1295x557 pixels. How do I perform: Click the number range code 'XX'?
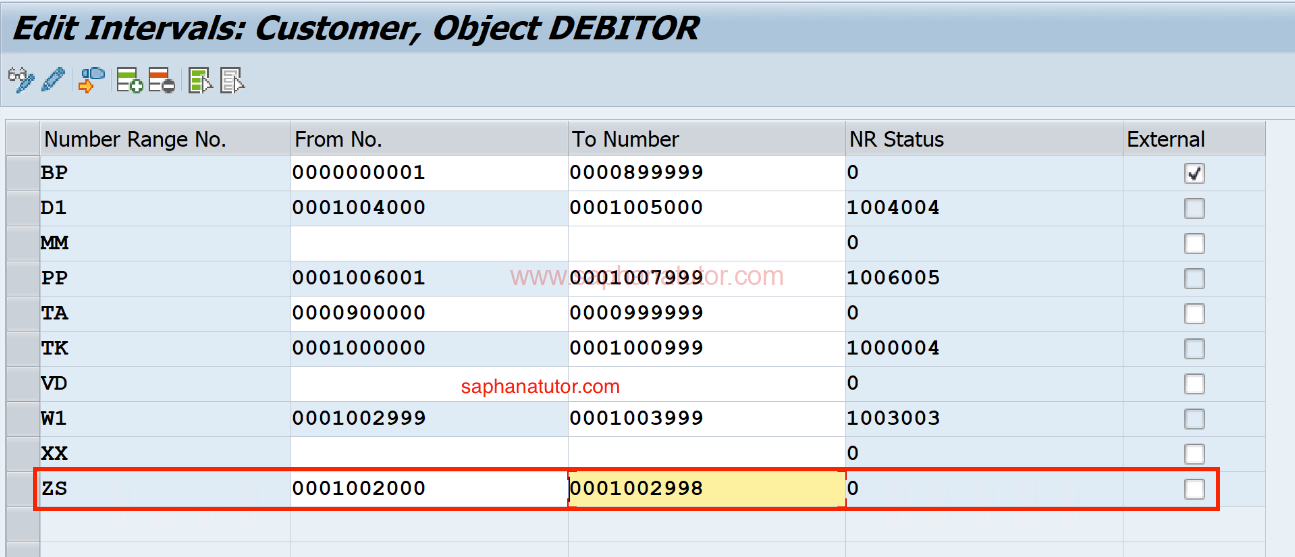tap(54, 453)
